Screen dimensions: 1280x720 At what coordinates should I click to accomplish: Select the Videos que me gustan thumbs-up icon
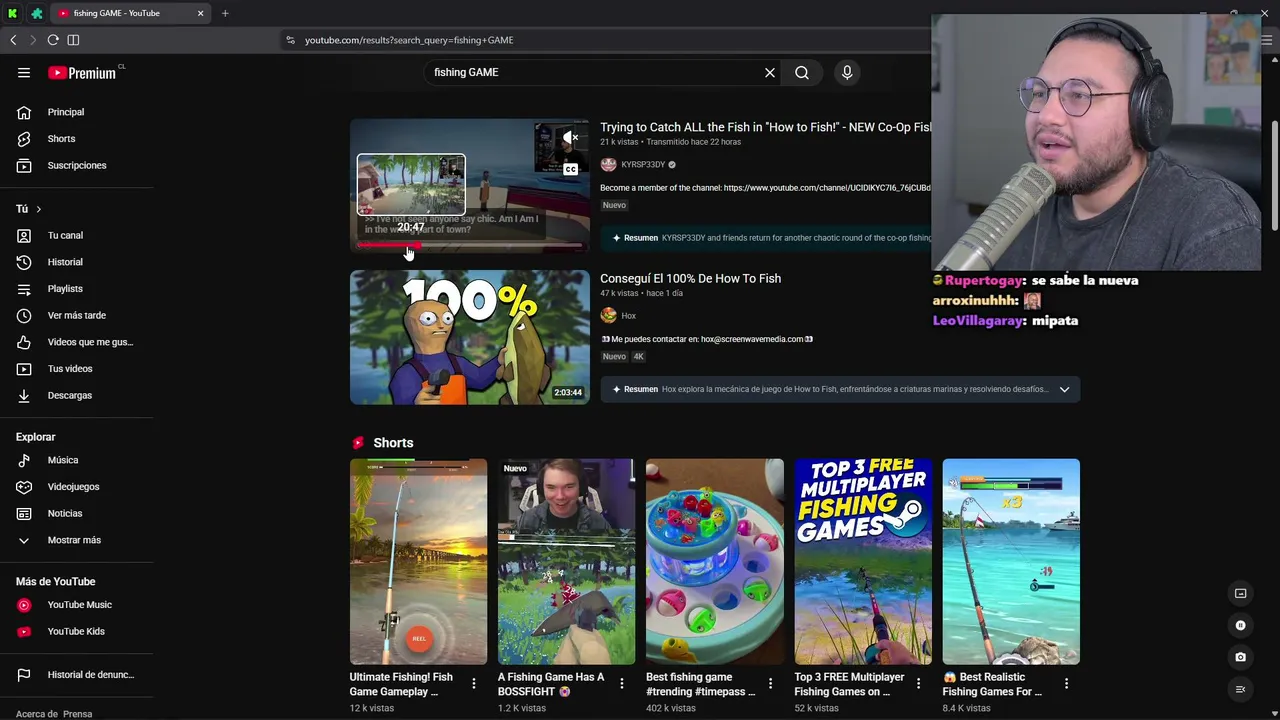(24, 342)
